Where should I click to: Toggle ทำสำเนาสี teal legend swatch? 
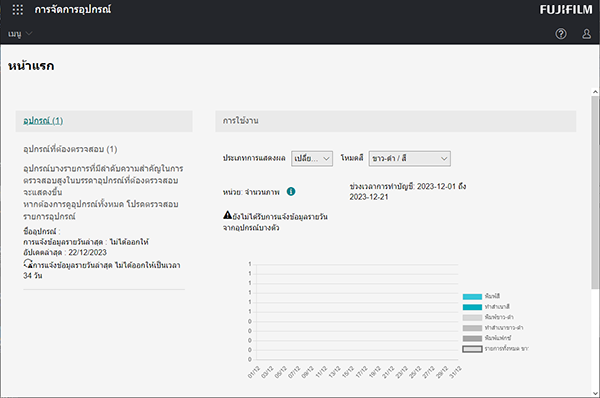click(x=472, y=307)
